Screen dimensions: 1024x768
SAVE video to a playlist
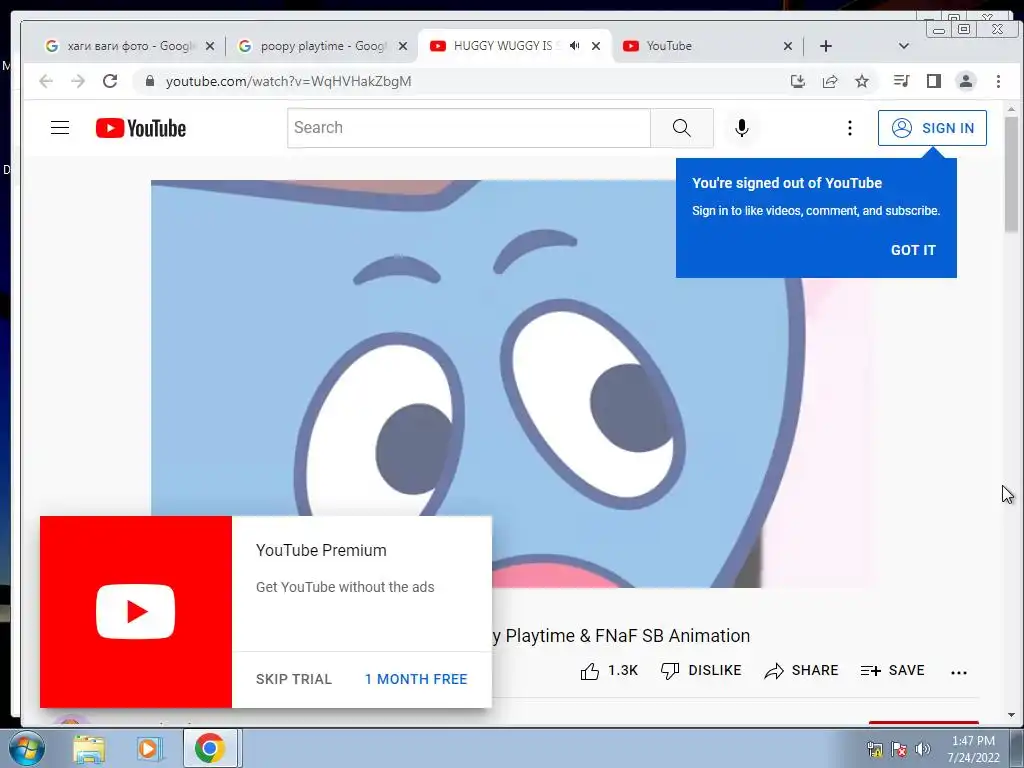coord(892,671)
